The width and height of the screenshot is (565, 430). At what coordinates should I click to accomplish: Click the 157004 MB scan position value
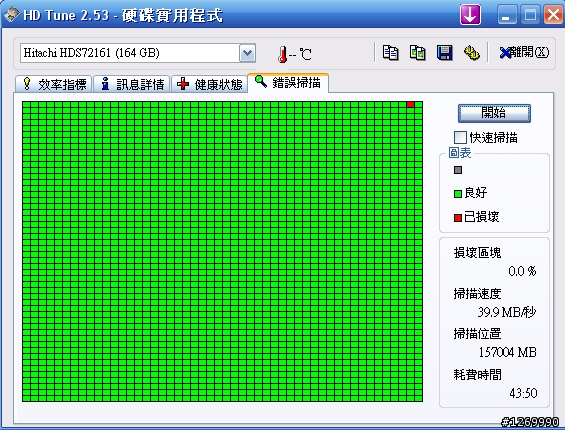(507, 352)
